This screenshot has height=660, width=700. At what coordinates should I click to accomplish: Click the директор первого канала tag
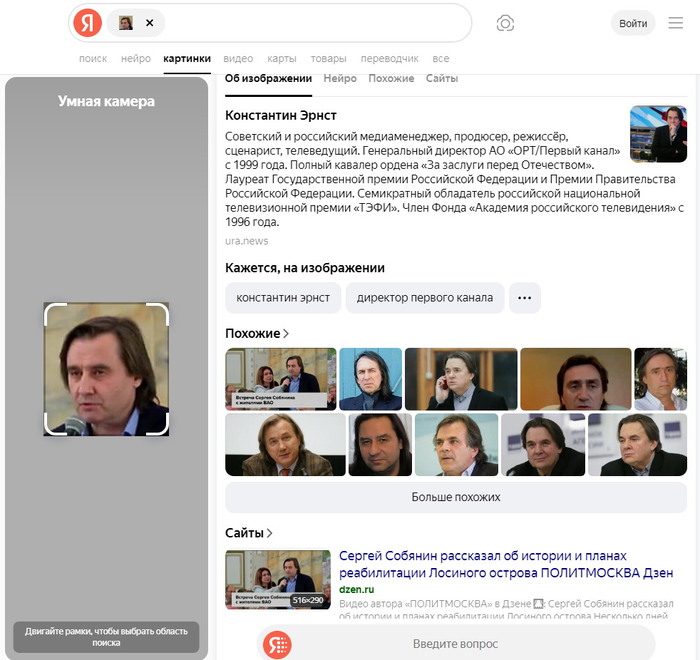(424, 298)
